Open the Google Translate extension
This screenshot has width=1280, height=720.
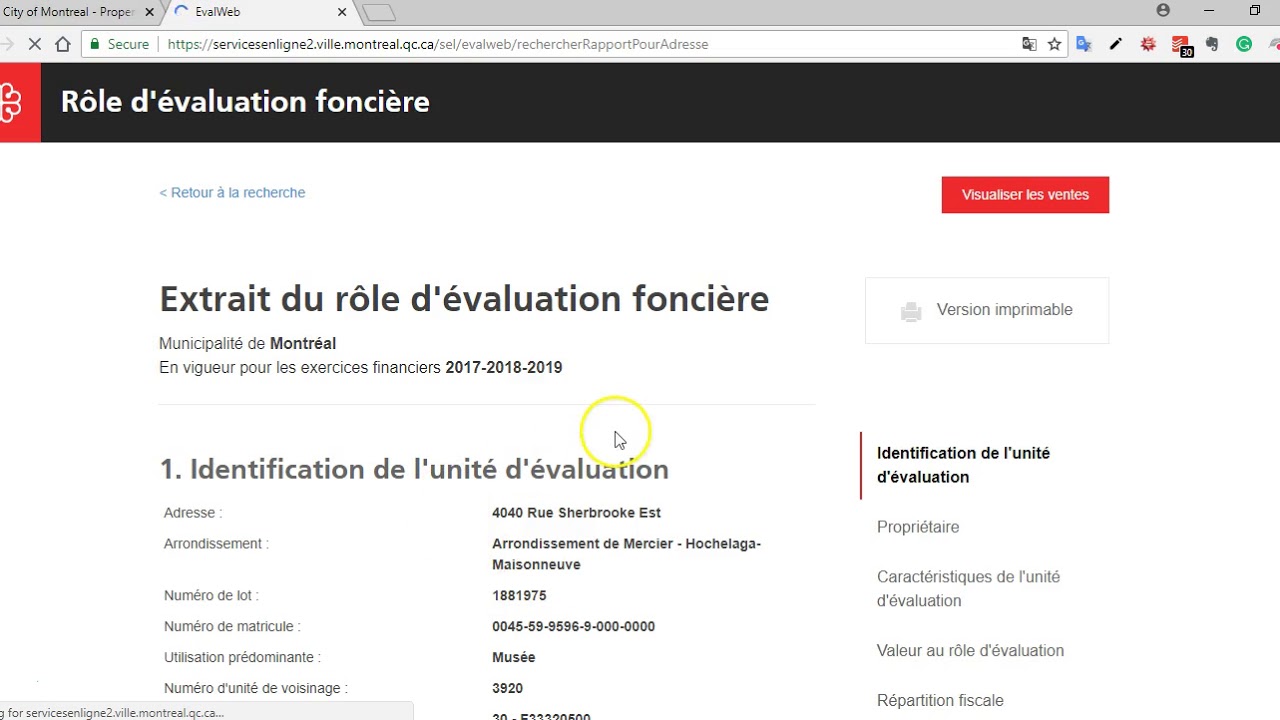point(1084,44)
